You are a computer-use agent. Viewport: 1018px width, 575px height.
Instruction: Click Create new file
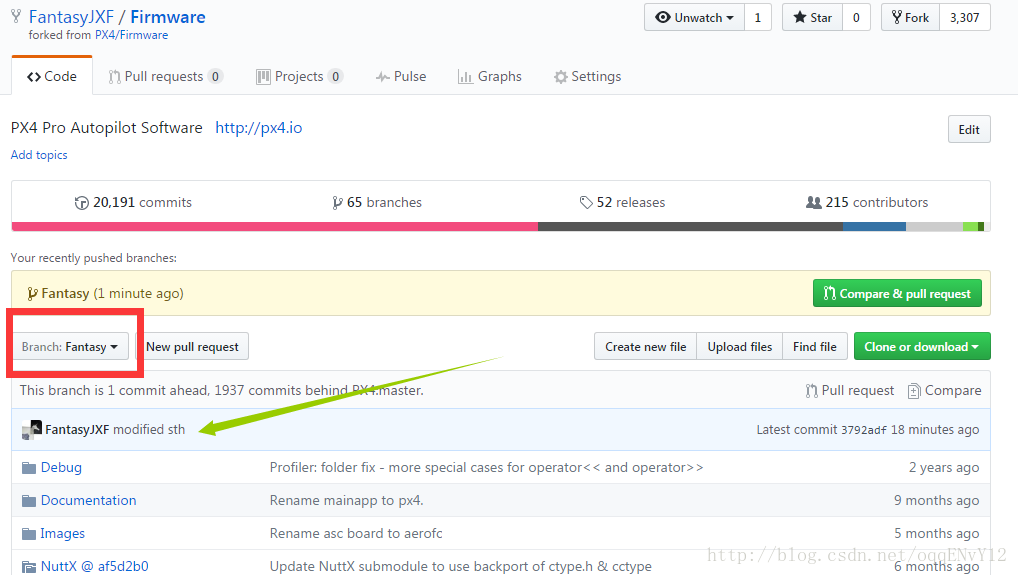tap(645, 347)
